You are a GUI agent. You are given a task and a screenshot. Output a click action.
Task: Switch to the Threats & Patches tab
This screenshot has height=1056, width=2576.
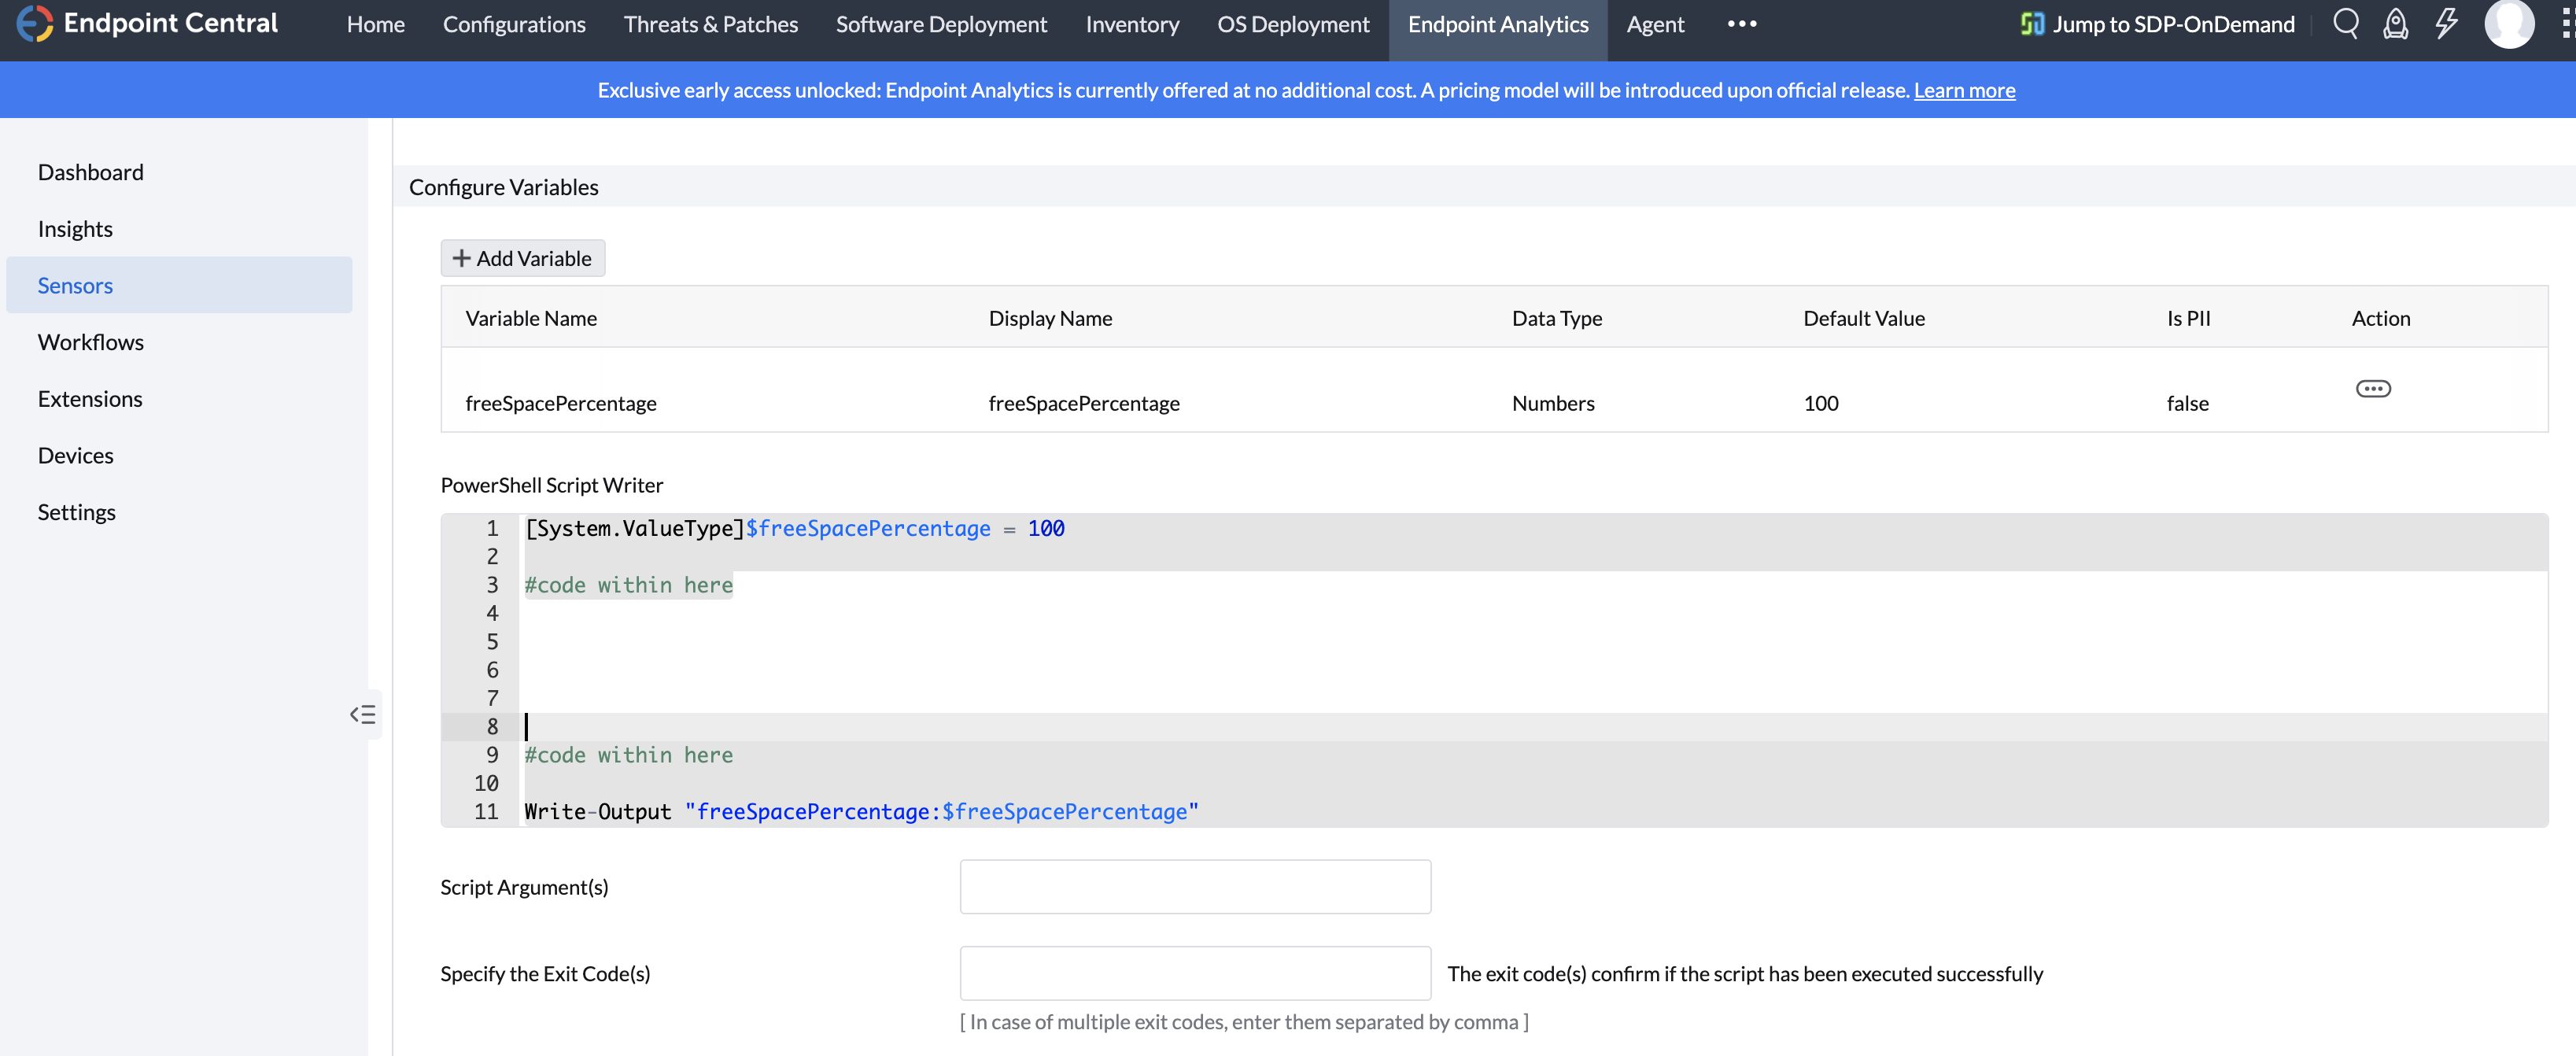tap(710, 24)
